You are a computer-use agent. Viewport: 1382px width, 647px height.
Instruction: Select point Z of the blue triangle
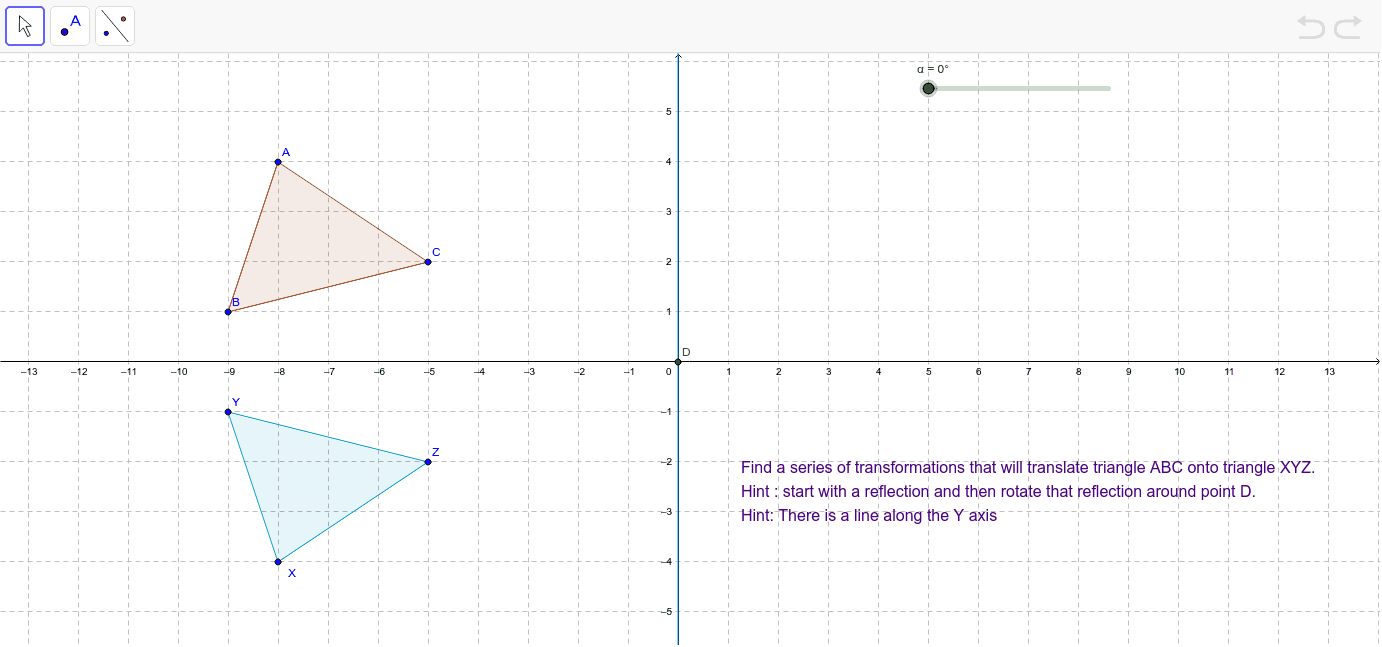[428, 461]
